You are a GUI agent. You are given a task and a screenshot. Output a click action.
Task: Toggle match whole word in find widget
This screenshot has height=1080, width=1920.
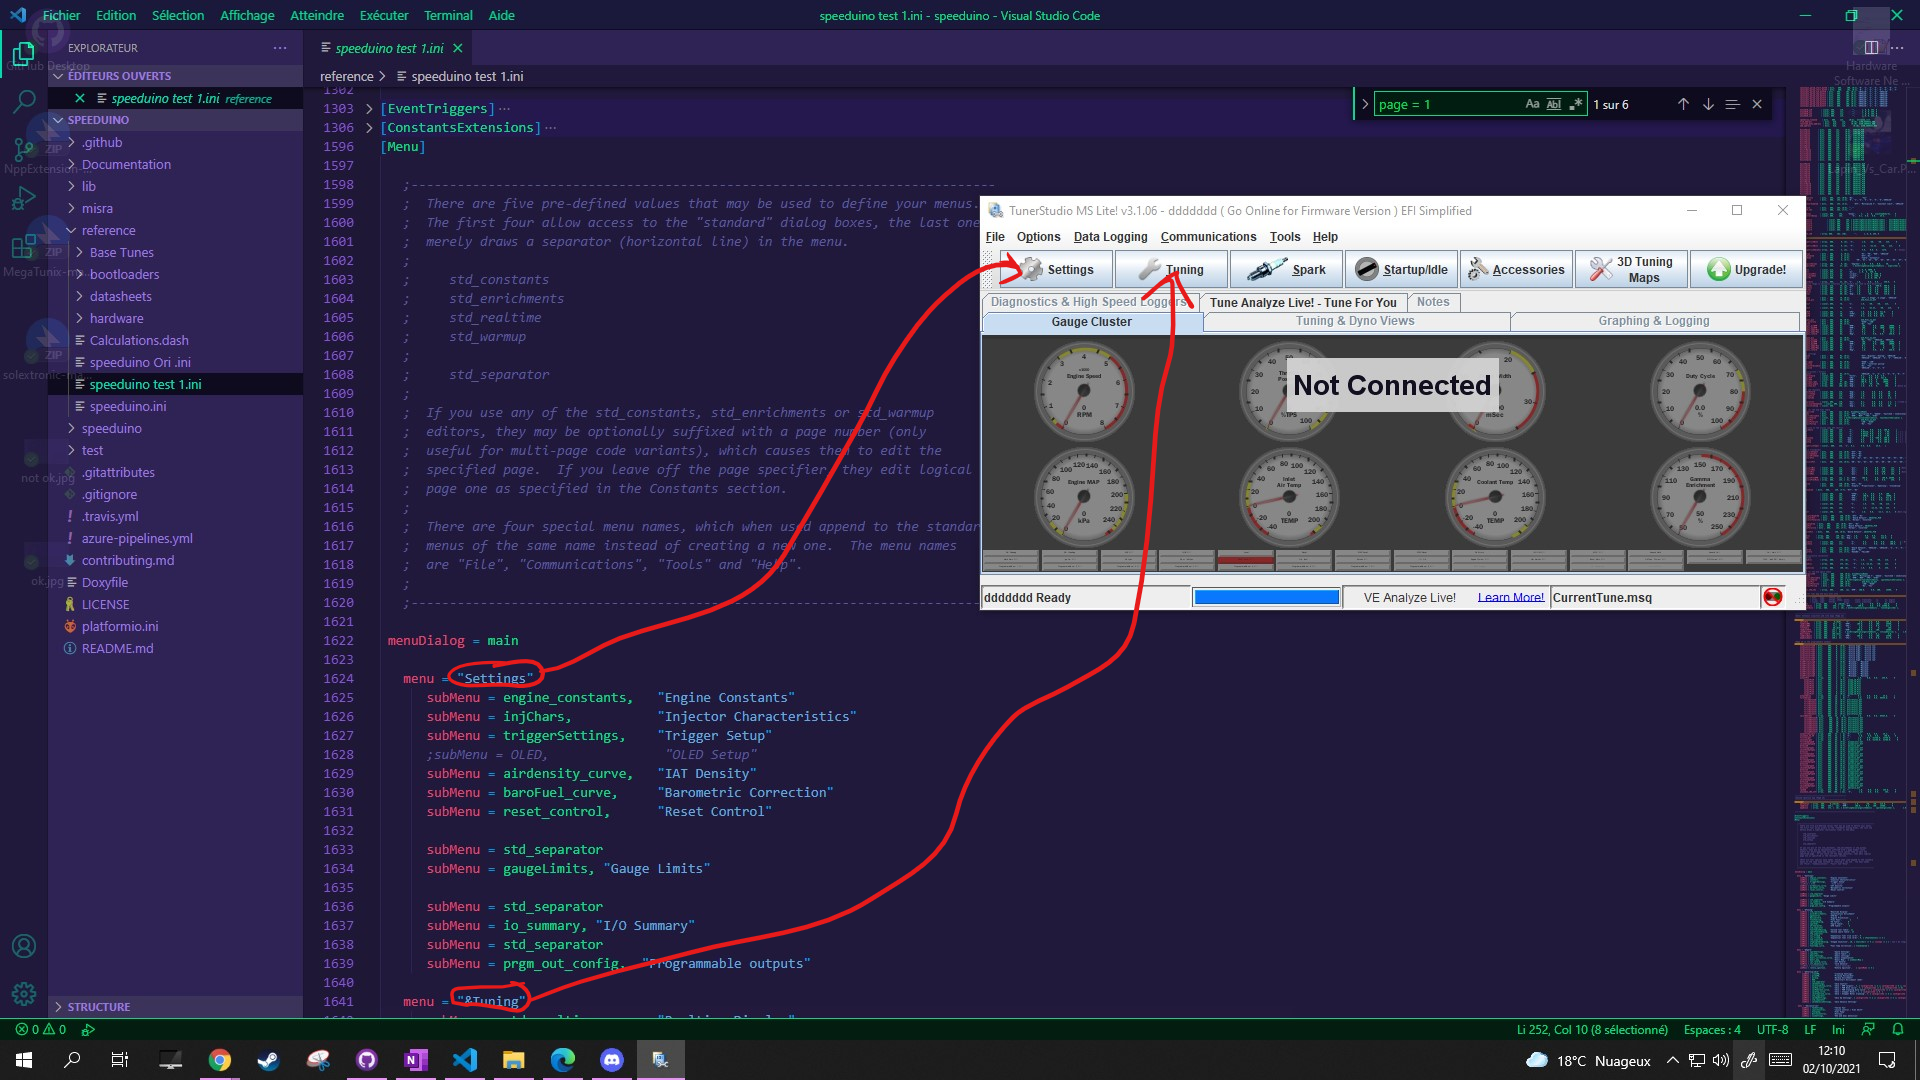[1554, 104]
